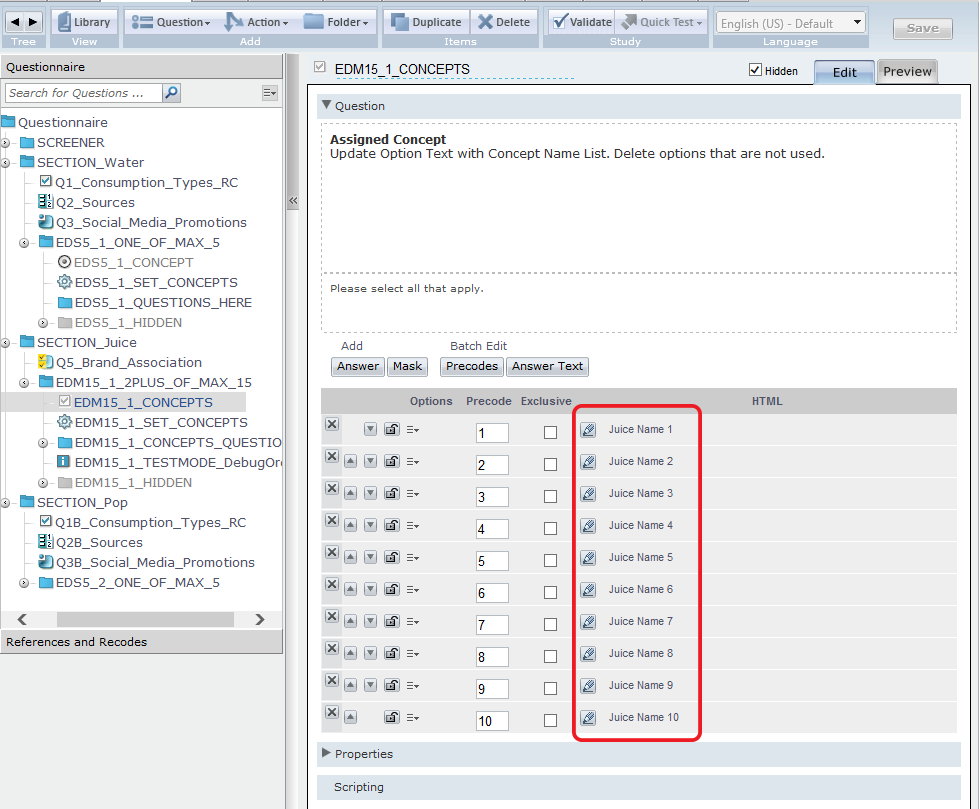Click the precode field containing 5

[x=492, y=561]
